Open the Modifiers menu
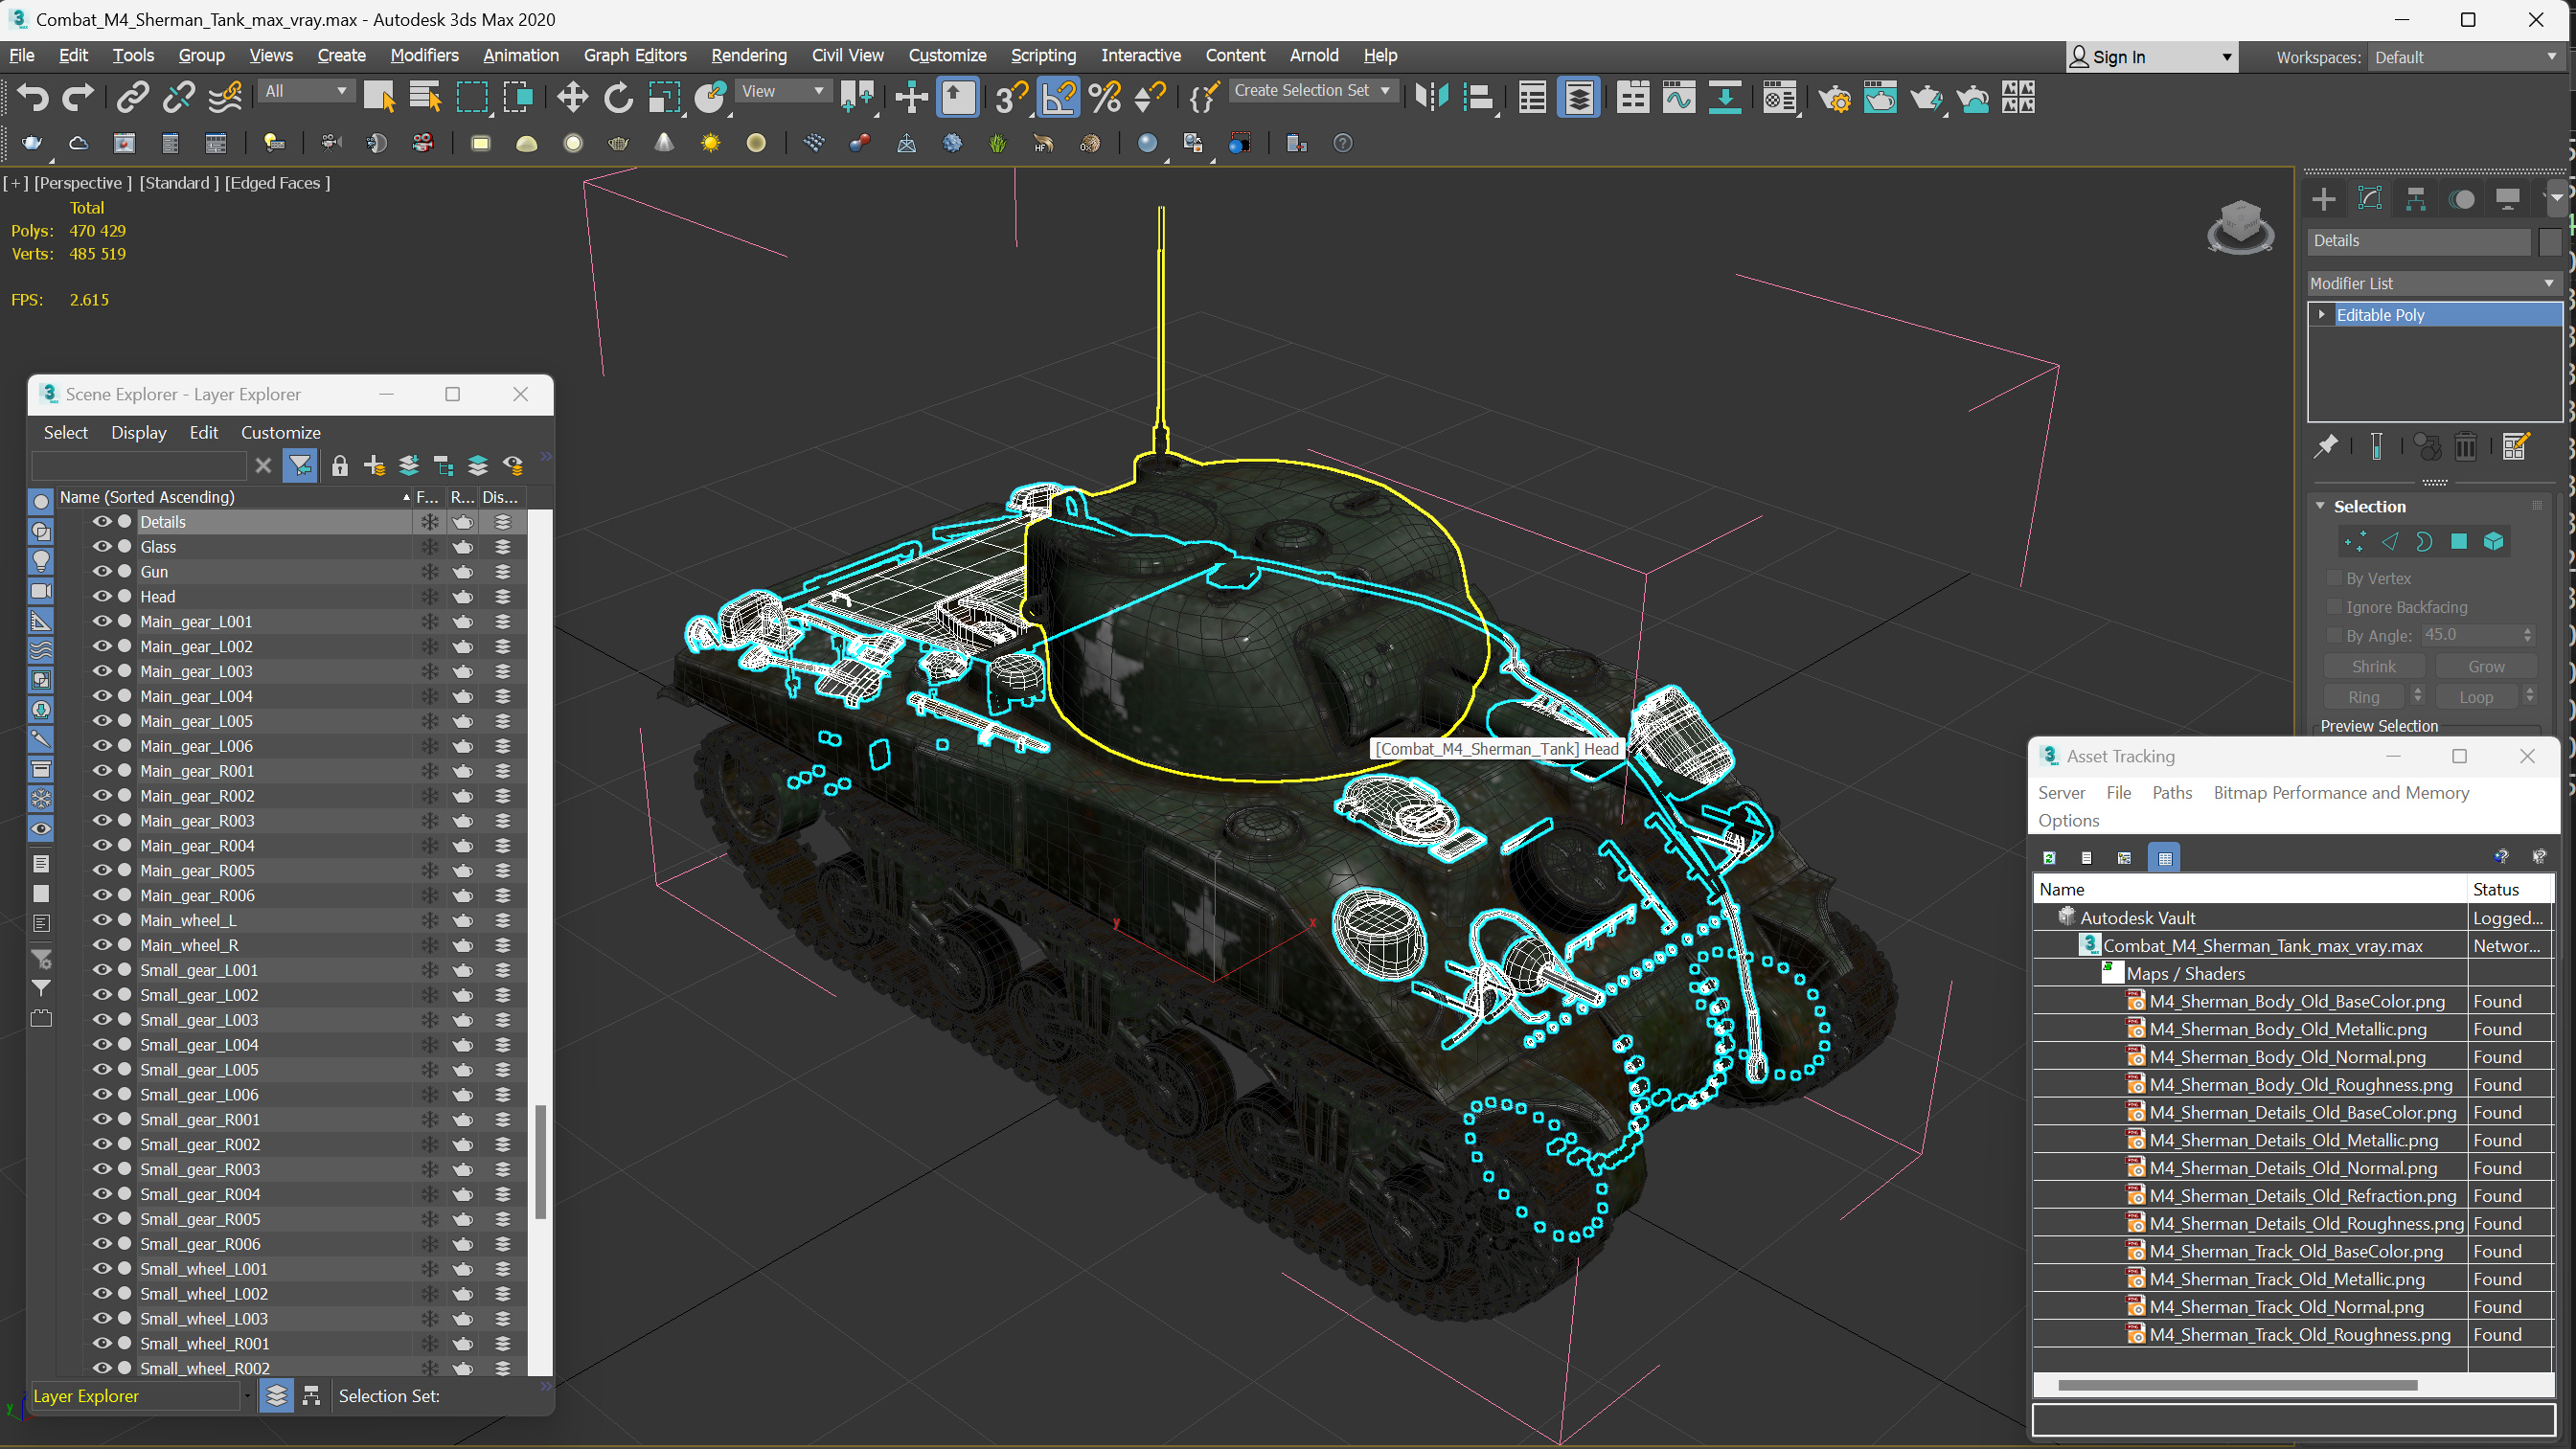2576x1449 pixels. [424, 55]
